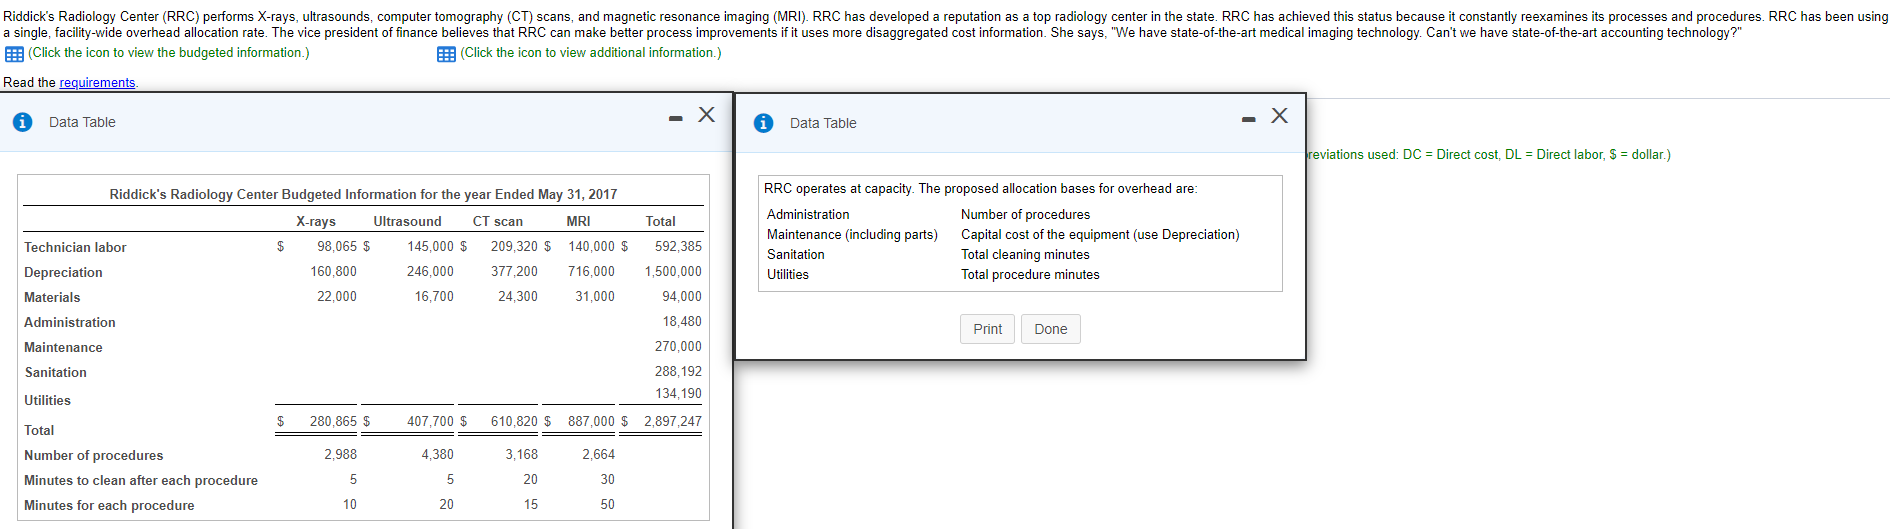1890x529 pixels.
Task: Select the MRI column header
Action: tap(578, 221)
